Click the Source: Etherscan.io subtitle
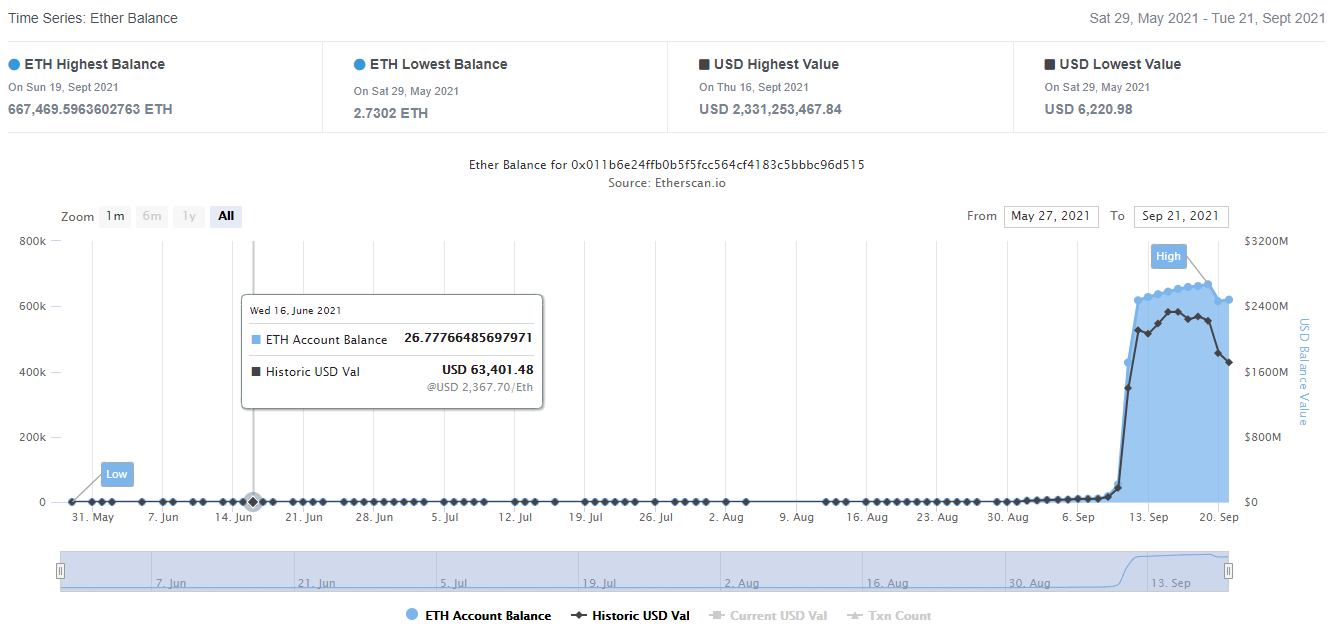The image size is (1337, 639). point(667,184)
